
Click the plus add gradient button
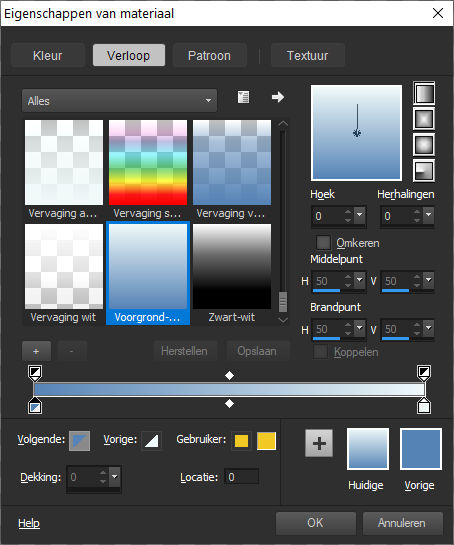(36, 351)
